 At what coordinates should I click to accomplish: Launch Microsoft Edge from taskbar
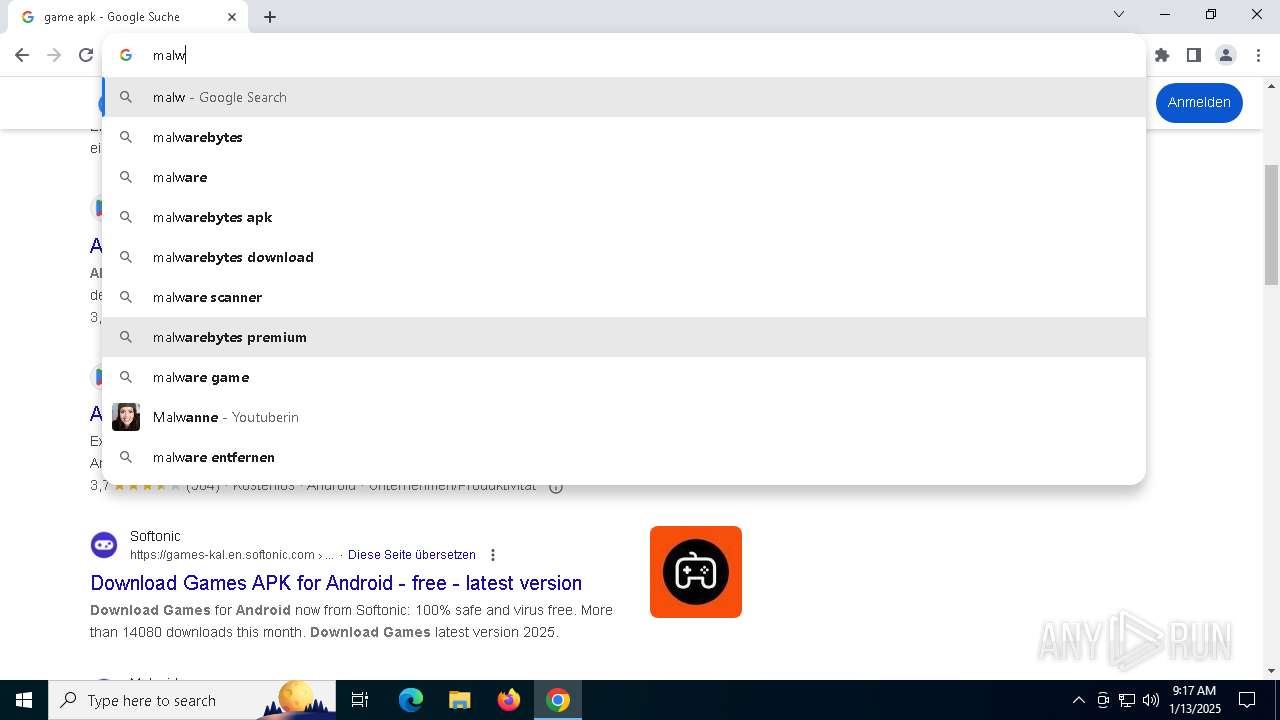coord(411,700)
